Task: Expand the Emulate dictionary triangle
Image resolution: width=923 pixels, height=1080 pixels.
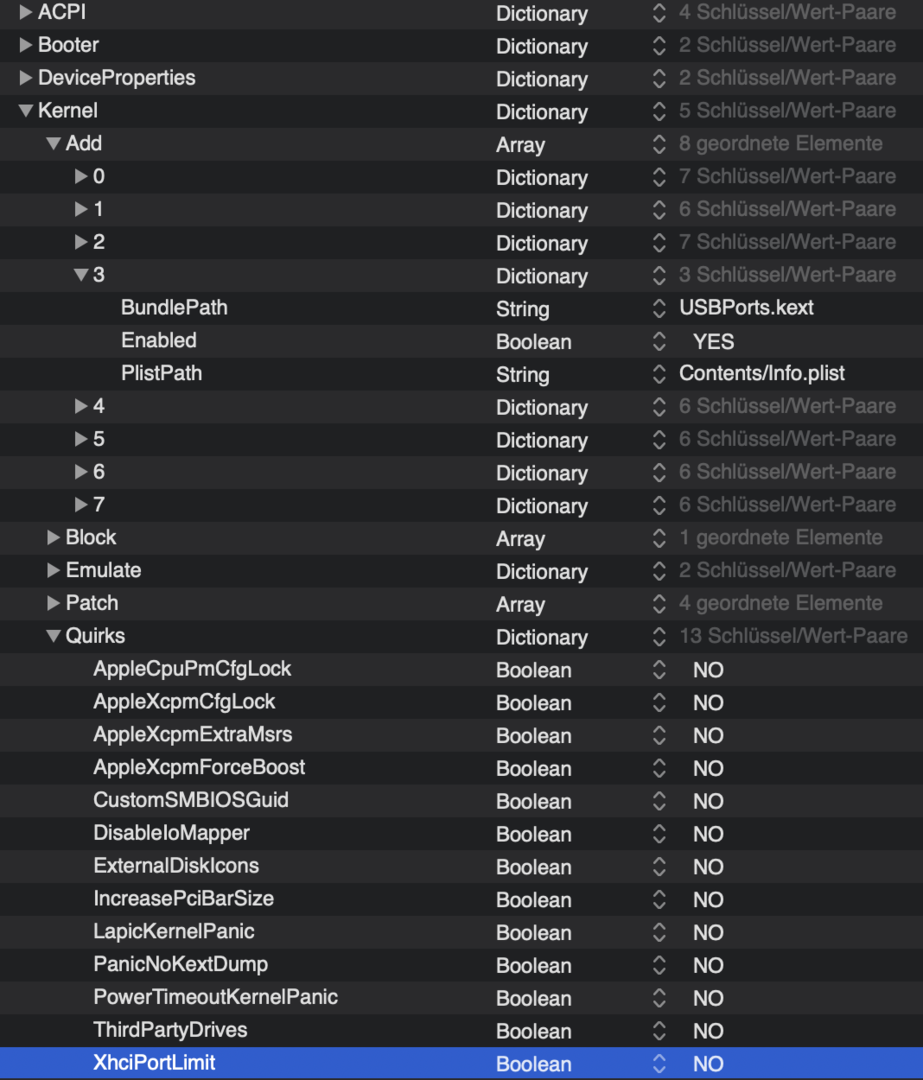Action: click(x=54, y=571)
